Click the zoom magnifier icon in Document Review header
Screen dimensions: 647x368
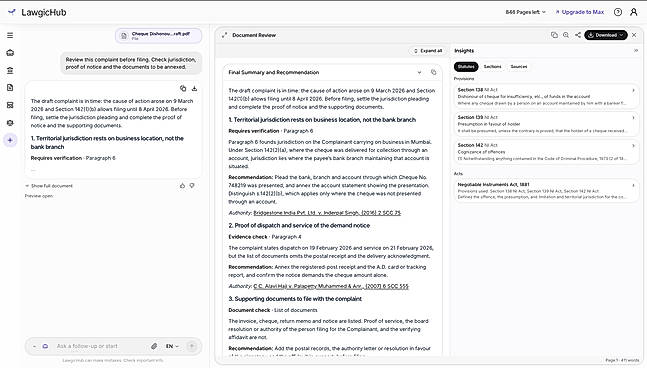tap(566, 35)
